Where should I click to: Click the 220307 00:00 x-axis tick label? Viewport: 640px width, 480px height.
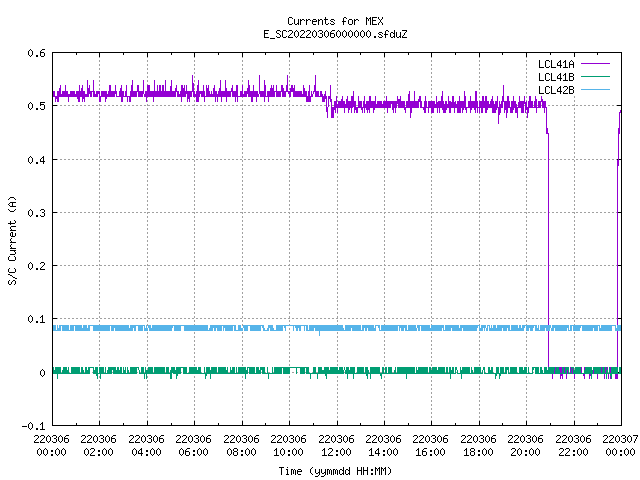pos(620,445)
